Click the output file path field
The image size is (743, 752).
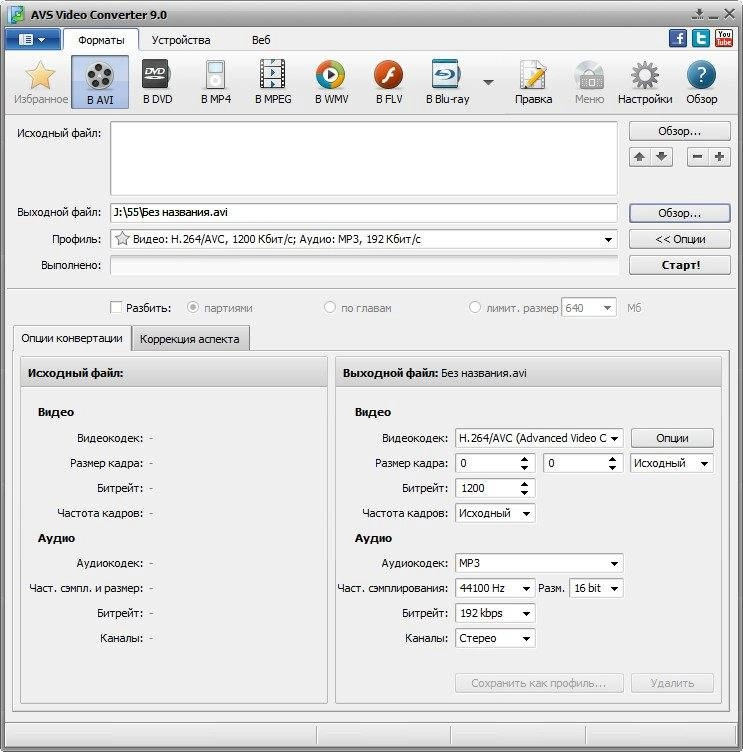[x=364, y=212]
